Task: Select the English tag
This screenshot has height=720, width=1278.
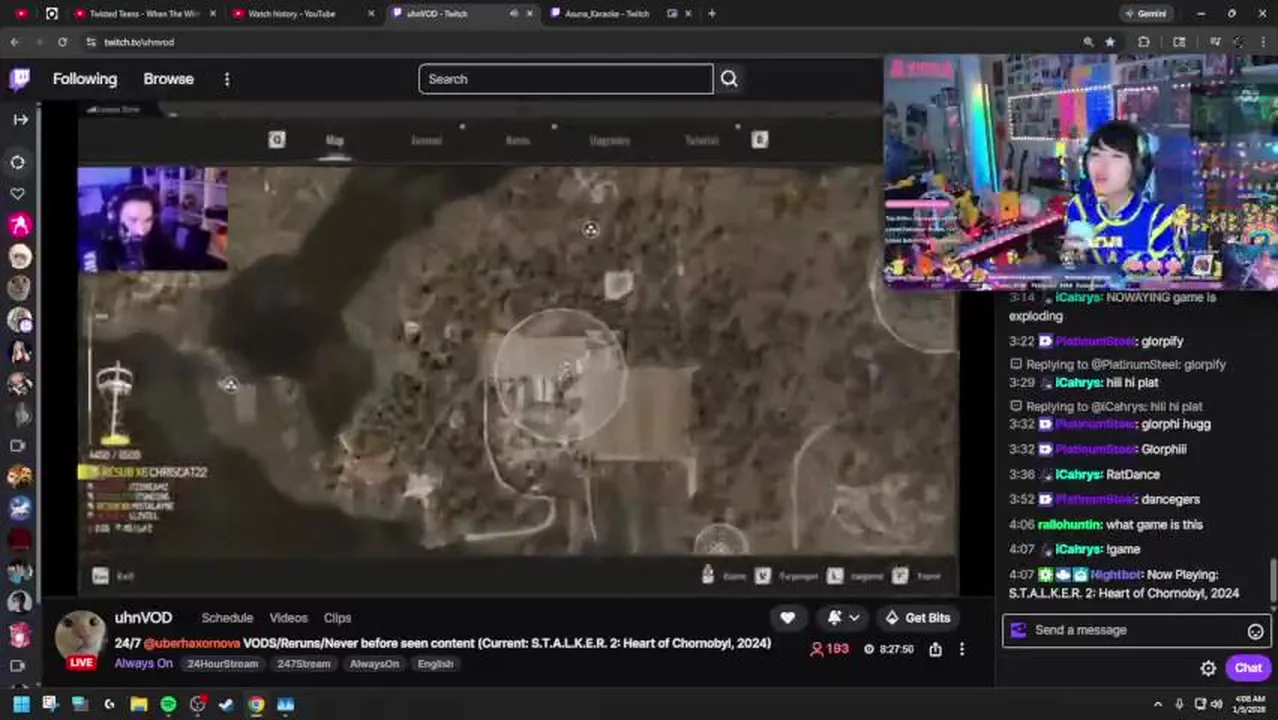Action: [x=435, y=664]
